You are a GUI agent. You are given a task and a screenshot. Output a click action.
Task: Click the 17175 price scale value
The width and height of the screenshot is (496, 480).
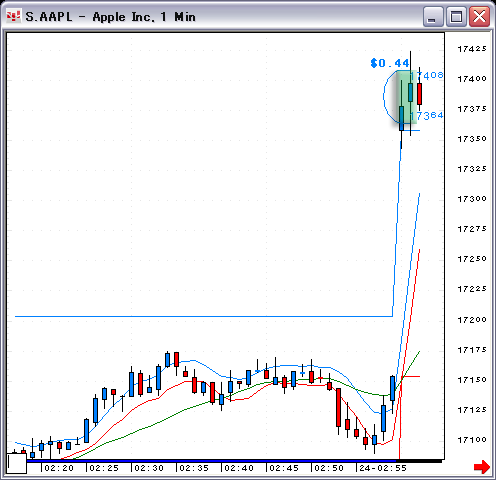(472, 350)
